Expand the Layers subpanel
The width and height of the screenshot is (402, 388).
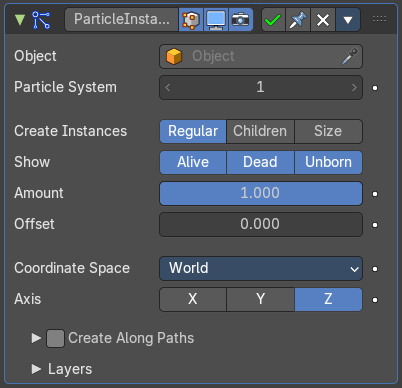pos(36,369)
